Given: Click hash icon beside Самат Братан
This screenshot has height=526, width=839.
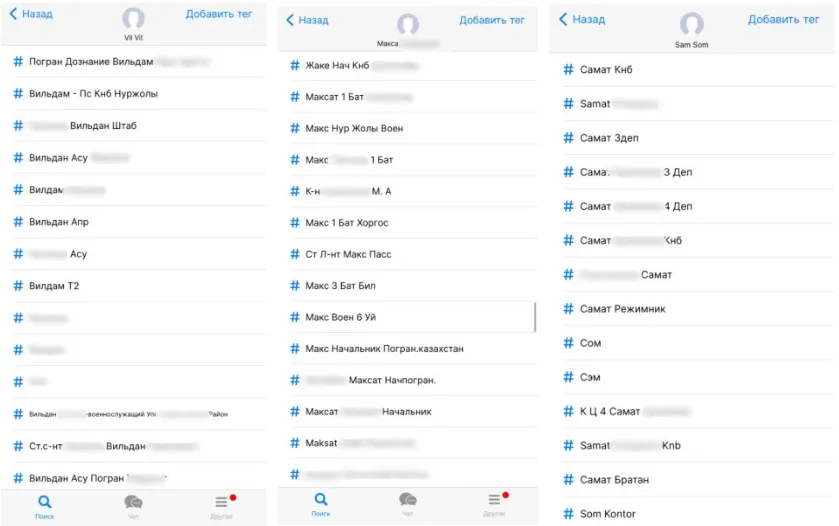Looking at the screenshot, I should pos(569,480).
